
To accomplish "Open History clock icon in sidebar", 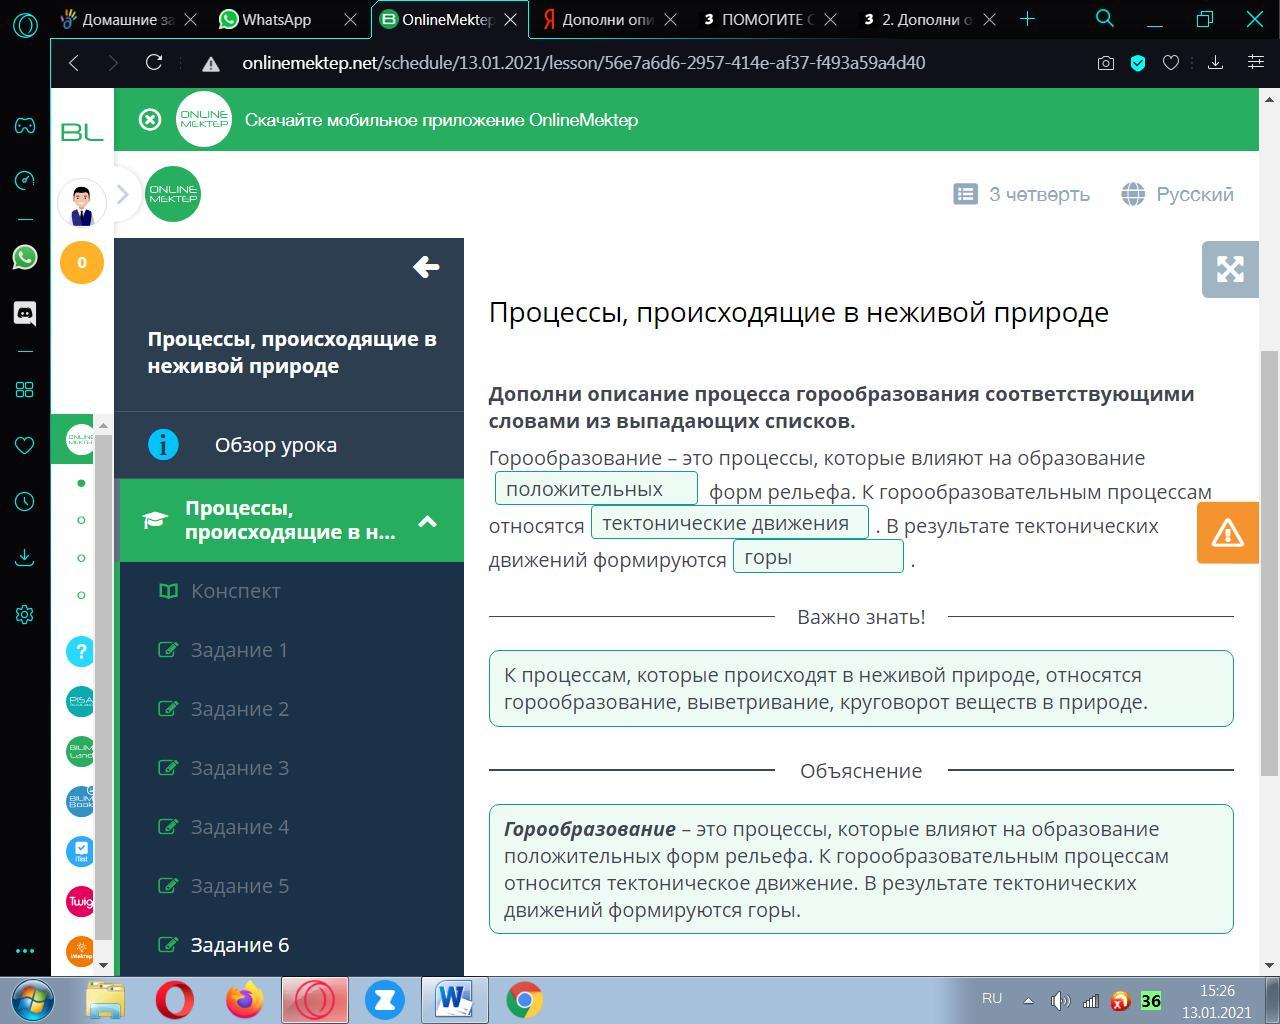I will click(25, 501).
